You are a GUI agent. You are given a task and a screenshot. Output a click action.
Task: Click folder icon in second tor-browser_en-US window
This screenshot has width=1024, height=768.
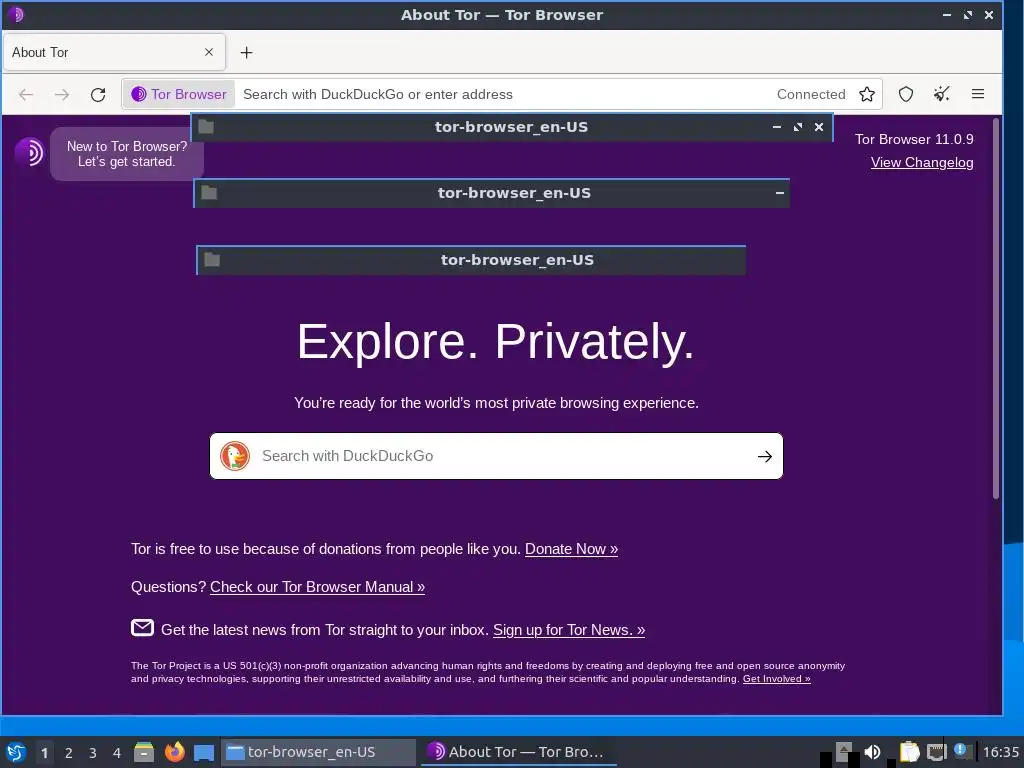coord(209,193)
